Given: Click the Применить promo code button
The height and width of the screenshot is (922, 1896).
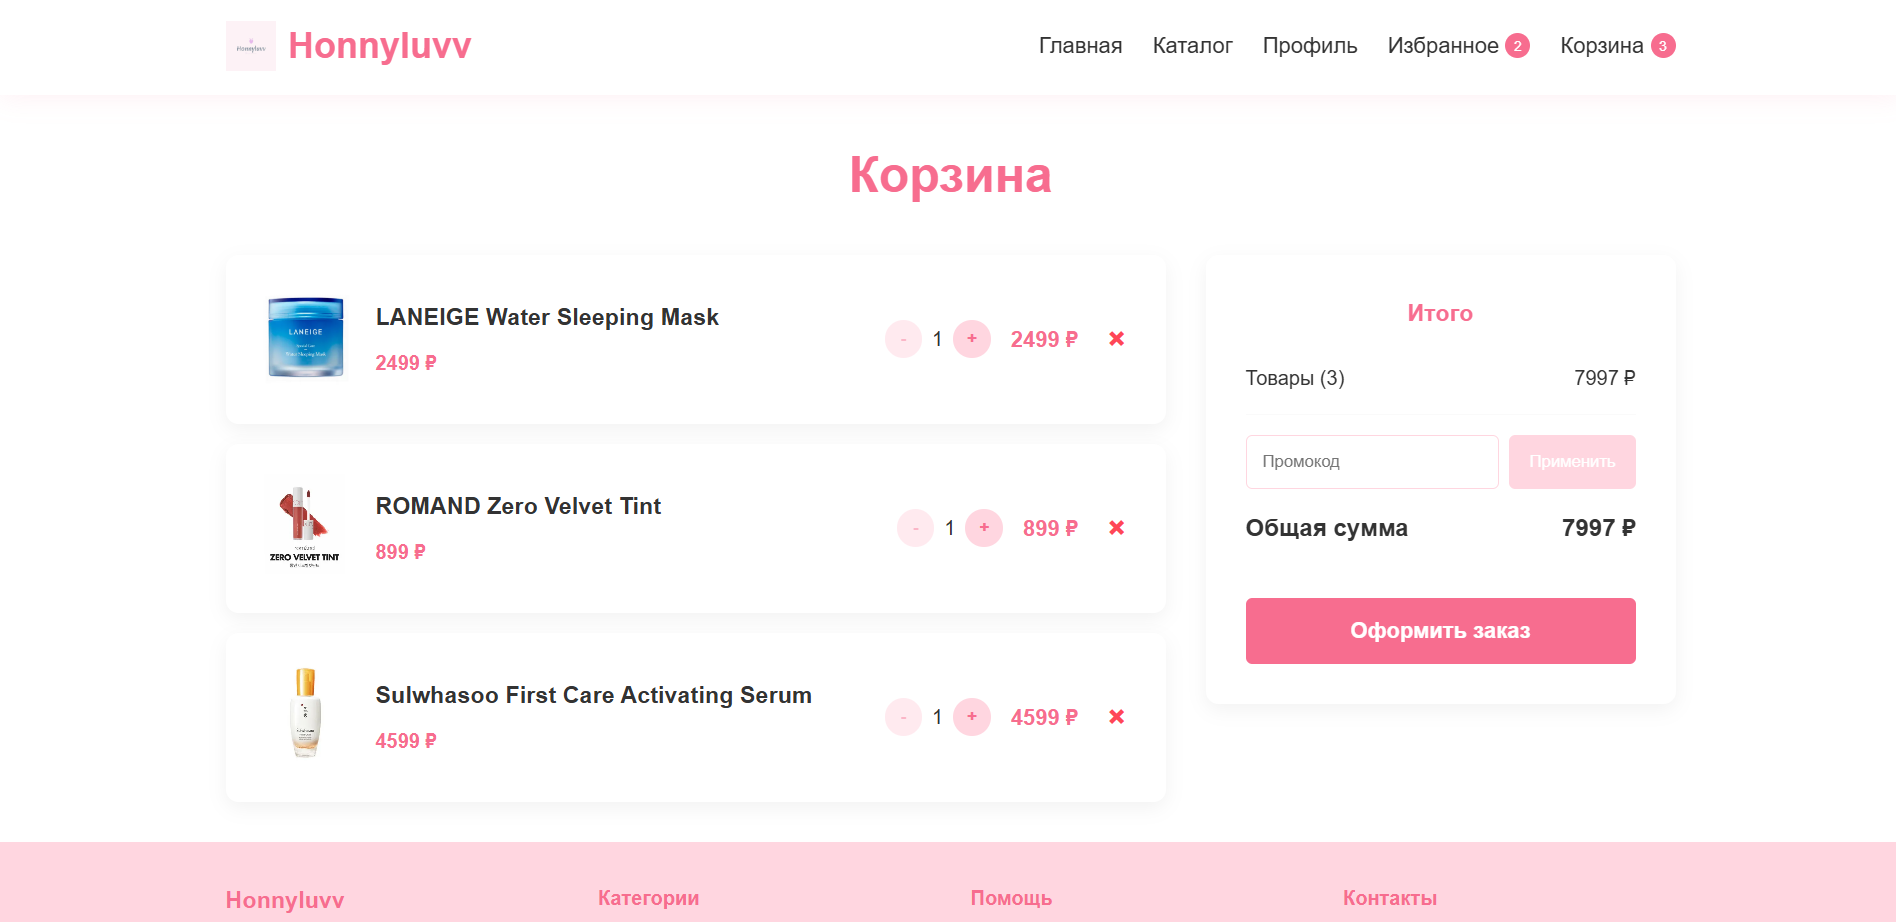Looking at the screenshot, I should pyautogui.click(x=1572, y=462).
